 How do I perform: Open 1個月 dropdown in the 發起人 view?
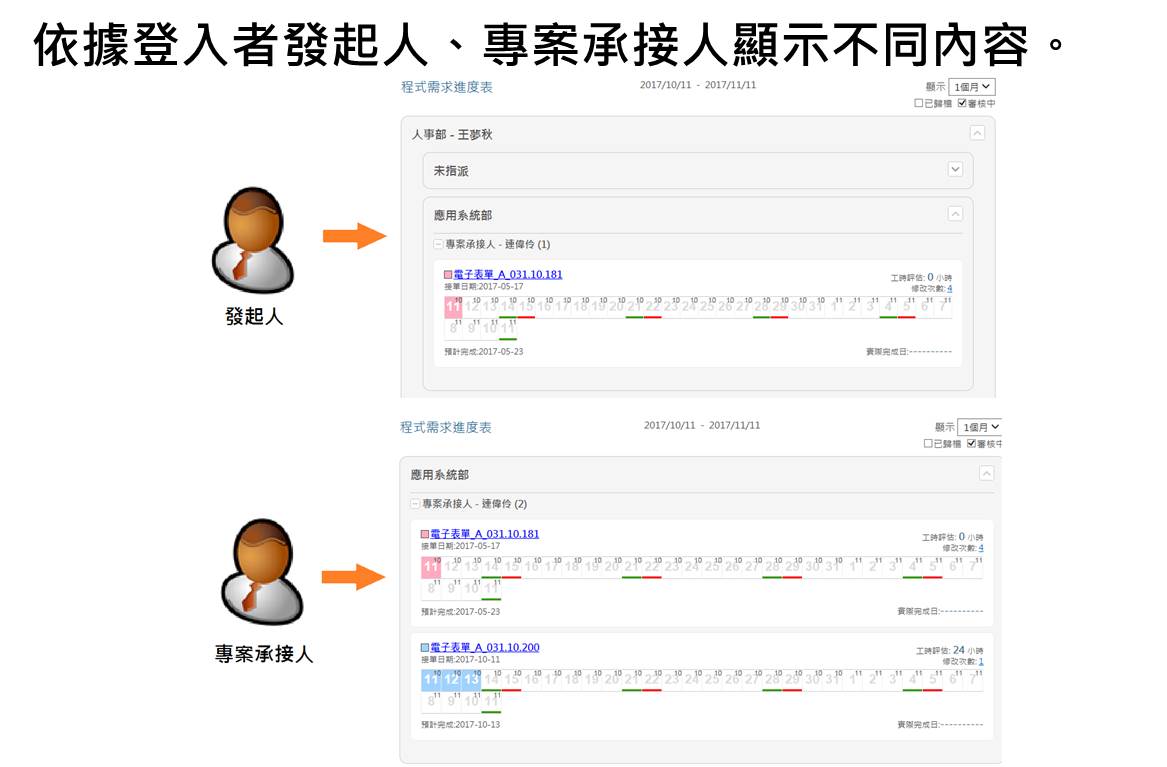tap(971, 87)
